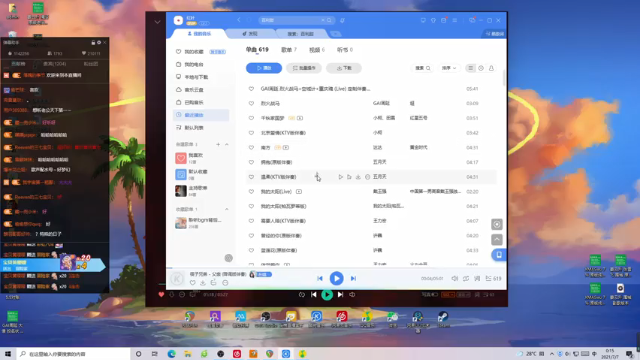Open the lyrics (词) icon in the player bar
Viewport: 640px width, 360px height.
(x=477, y=278)
